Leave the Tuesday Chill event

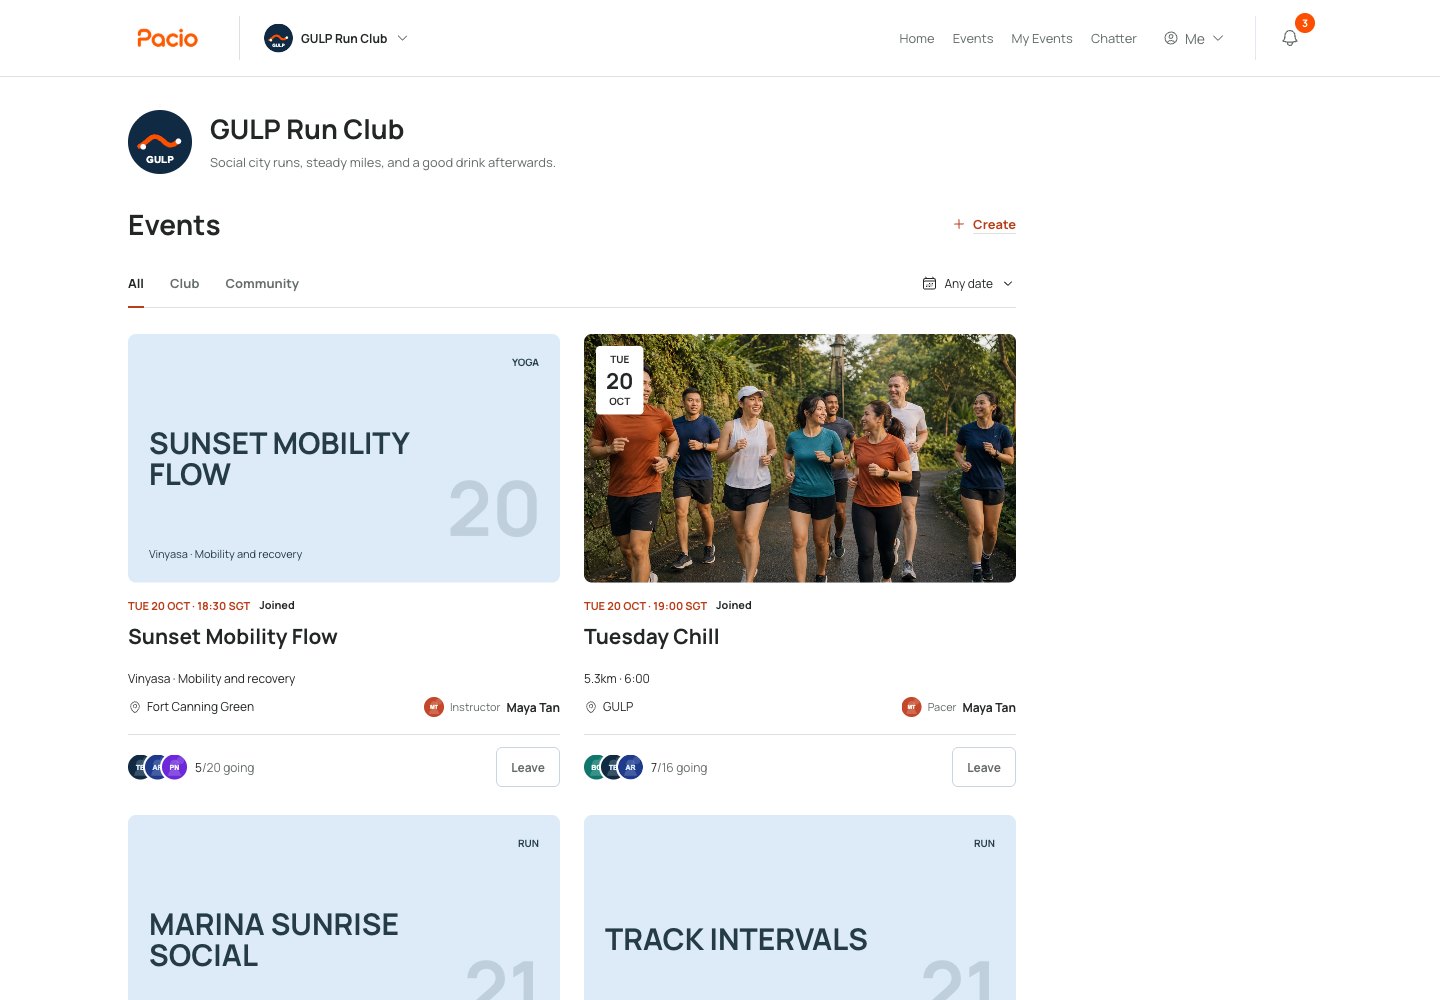984,767
